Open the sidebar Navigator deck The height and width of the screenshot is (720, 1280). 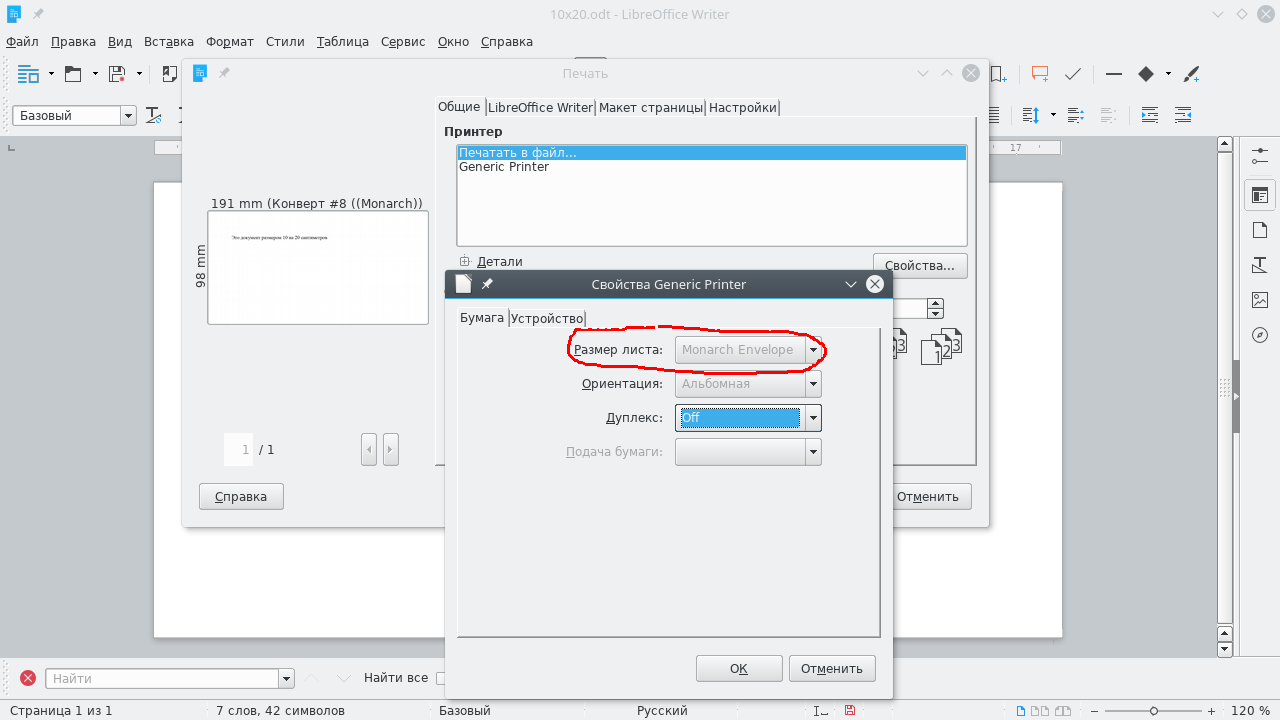pyautogui.click(x=1259, y=335)
